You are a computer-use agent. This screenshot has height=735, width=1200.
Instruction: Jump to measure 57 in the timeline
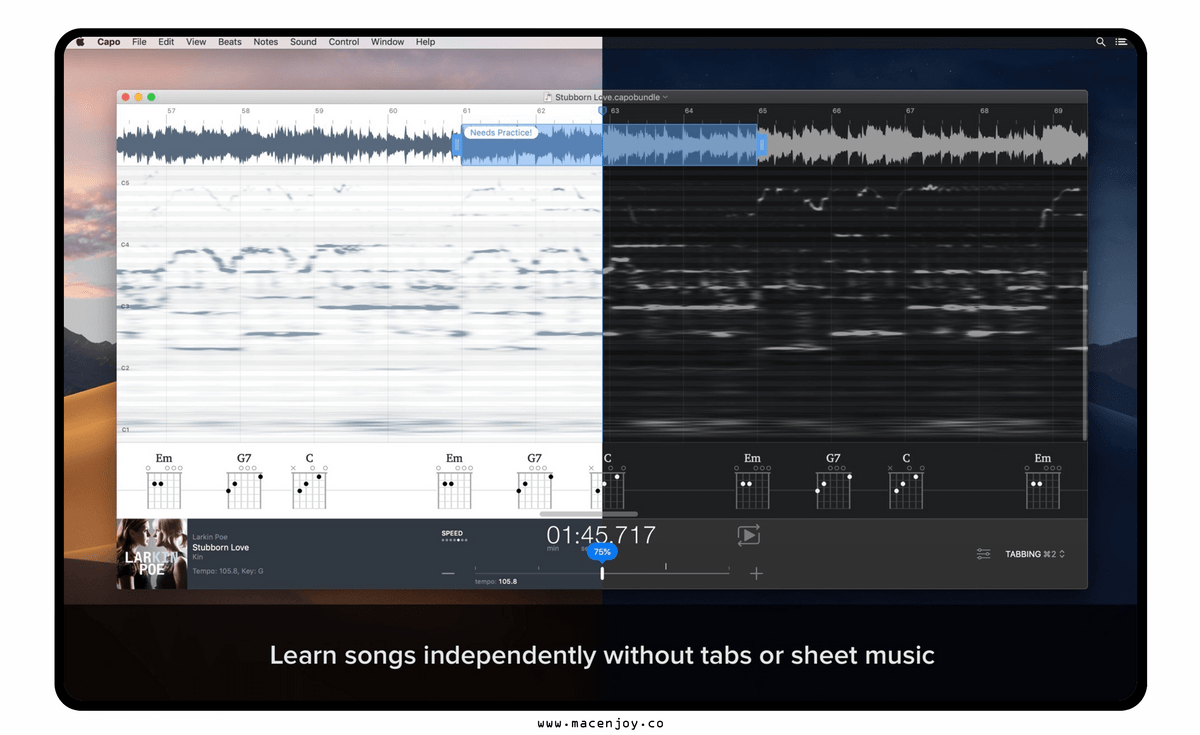point(172,110)
